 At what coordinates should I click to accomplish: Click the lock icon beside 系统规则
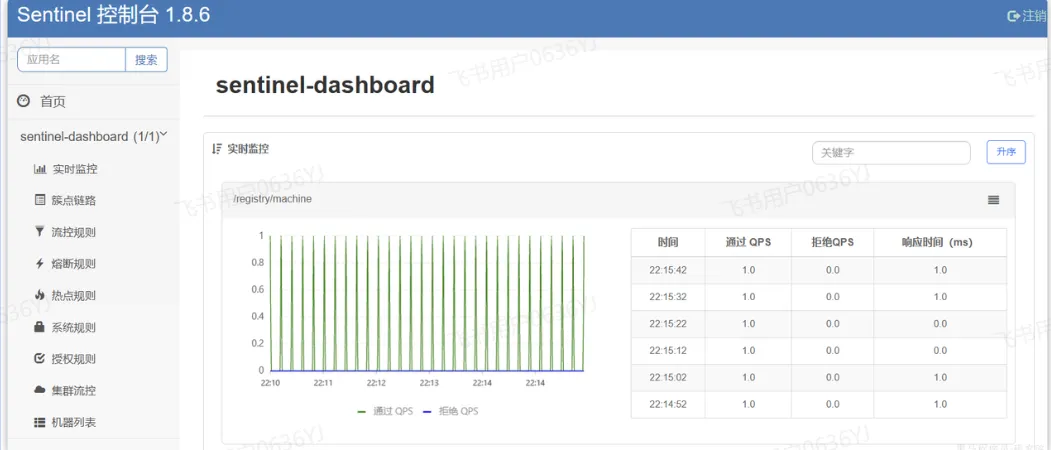tap(40, 327)
